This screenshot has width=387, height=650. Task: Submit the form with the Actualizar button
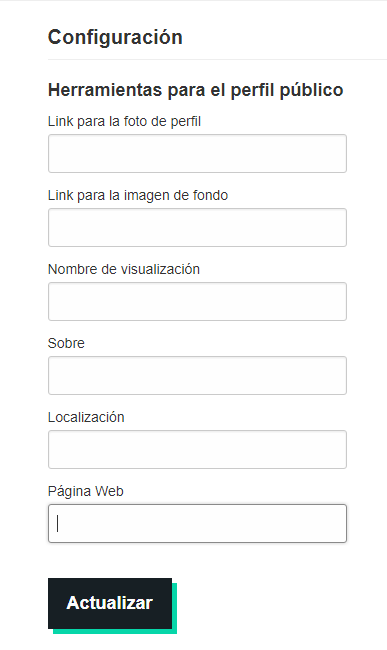click(110, 604)
